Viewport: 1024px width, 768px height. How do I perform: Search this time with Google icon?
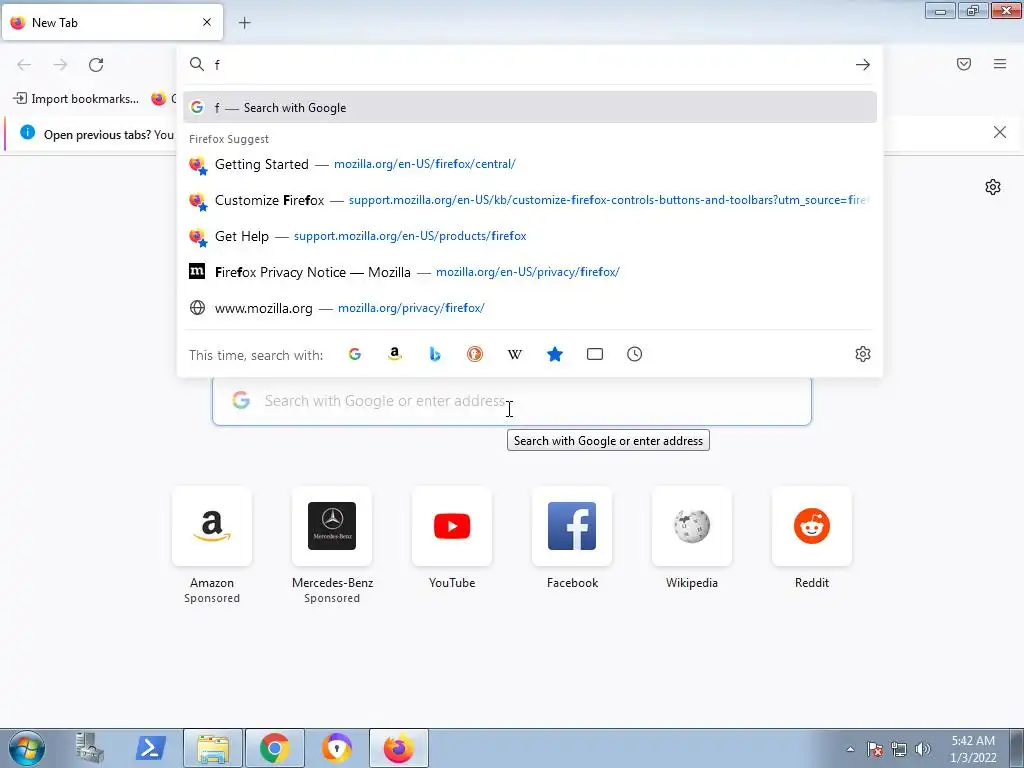[x=355, y=354]
